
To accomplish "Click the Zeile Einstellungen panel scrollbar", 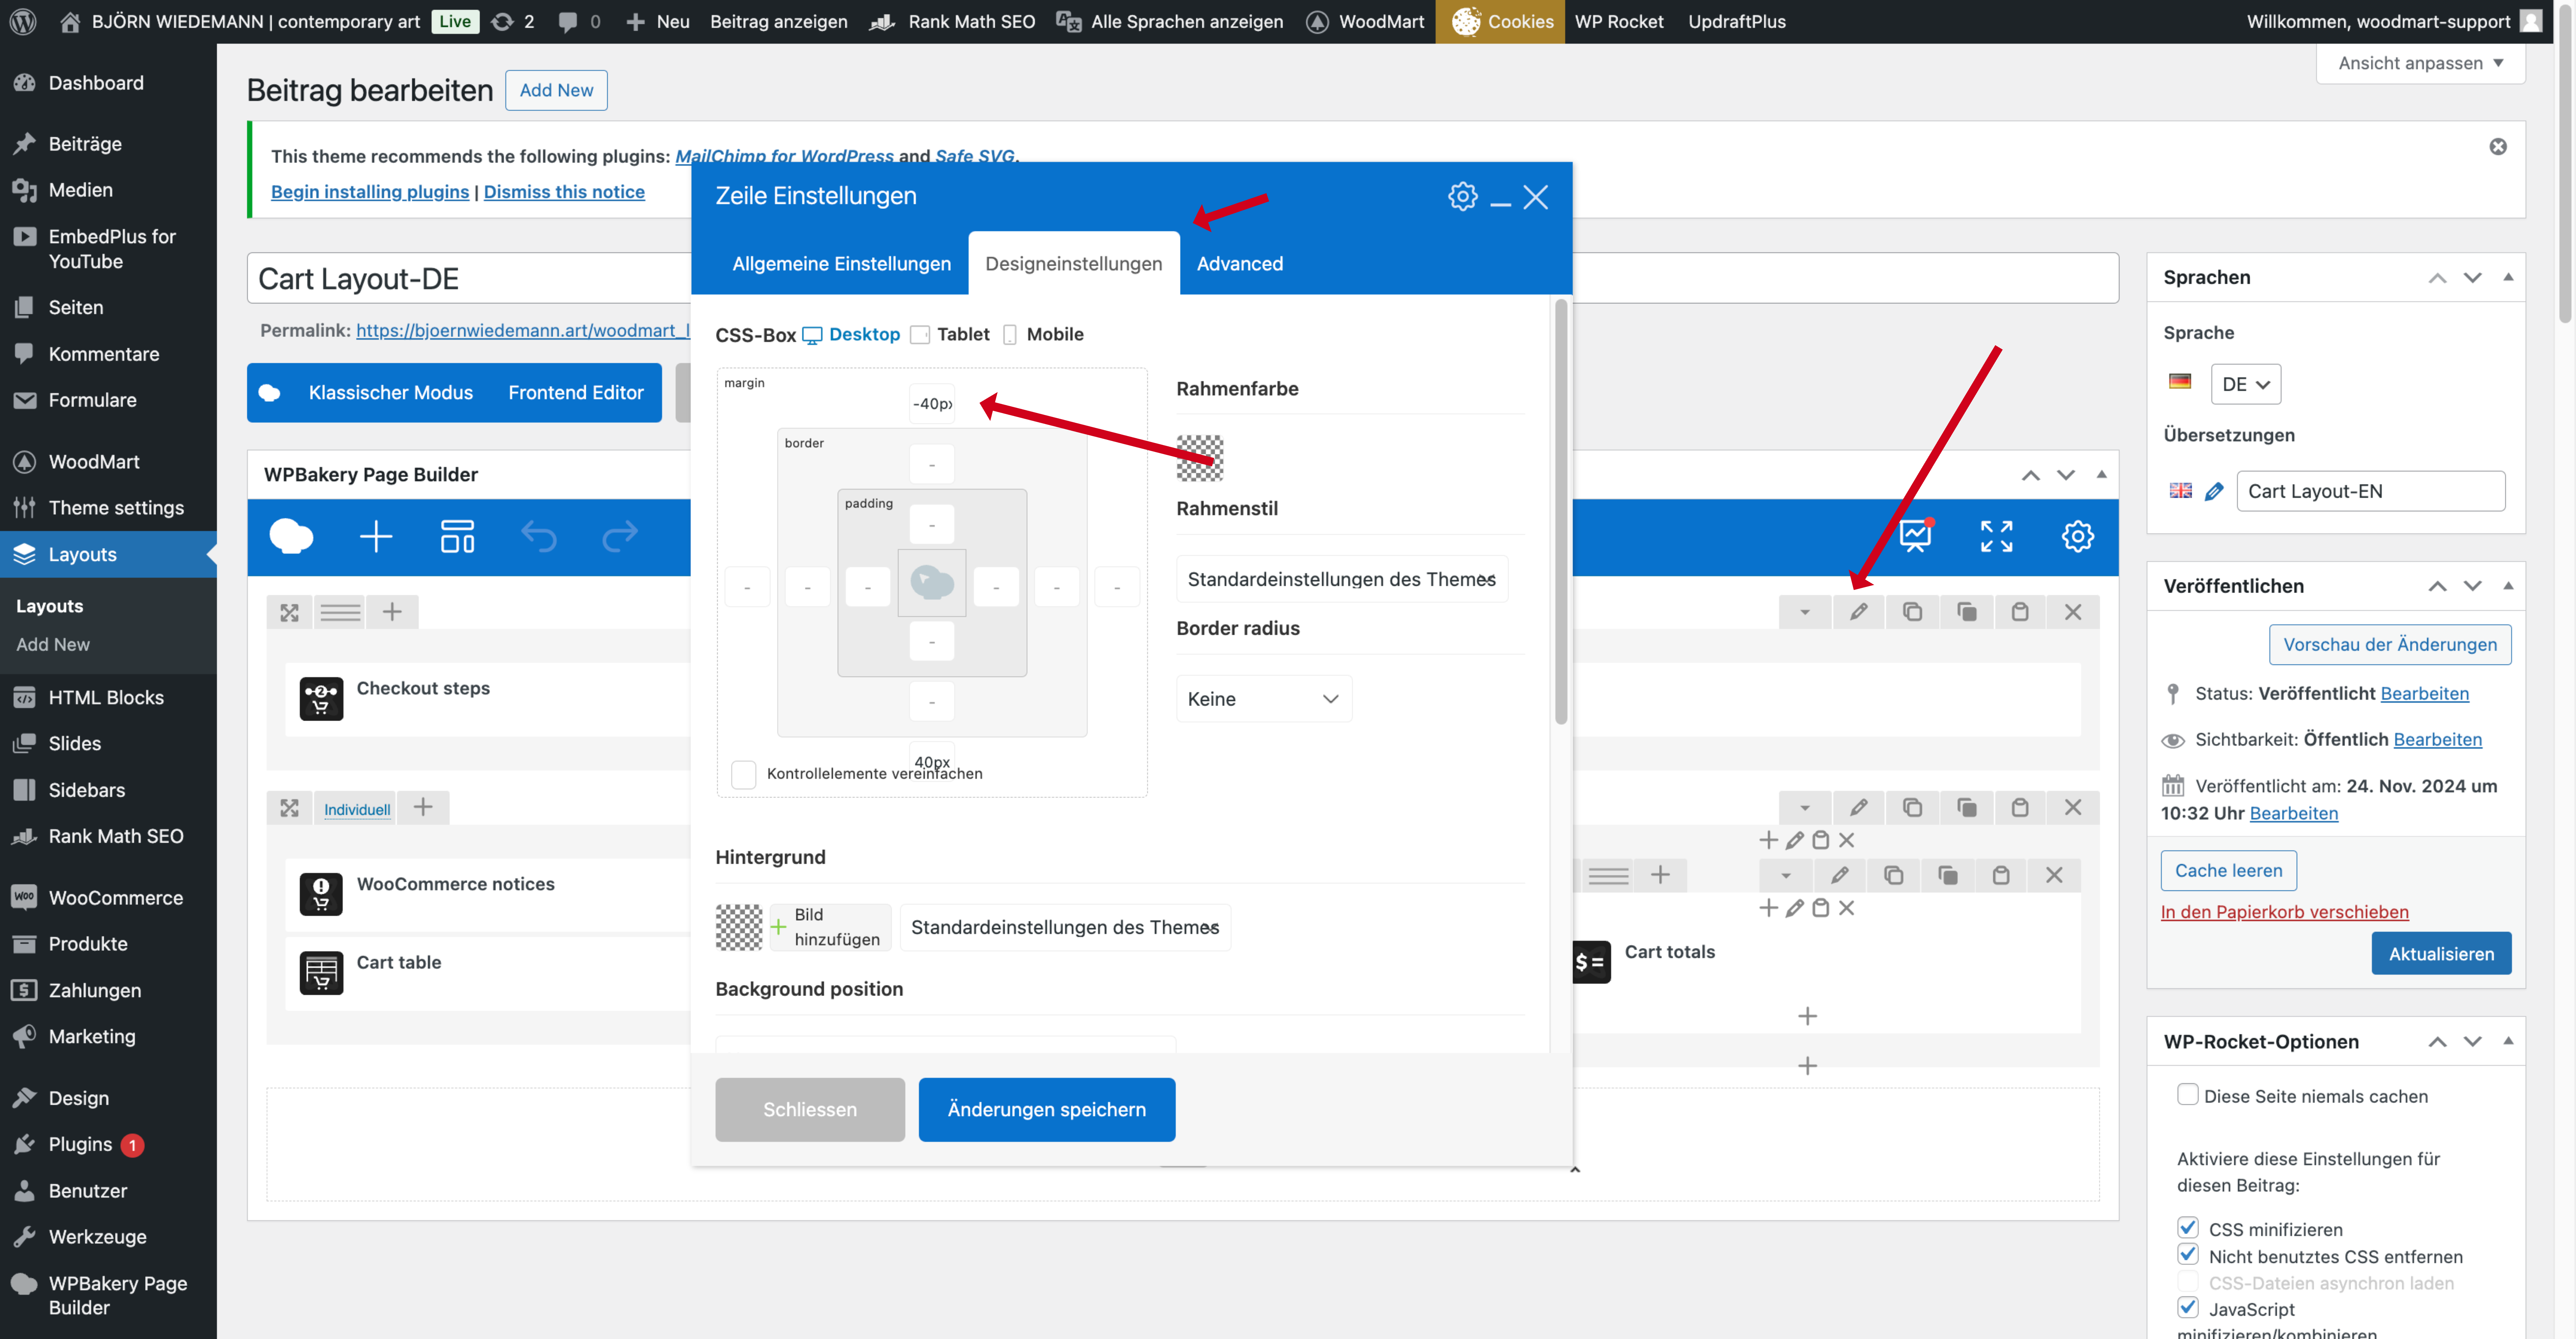I will [1561, 512].
